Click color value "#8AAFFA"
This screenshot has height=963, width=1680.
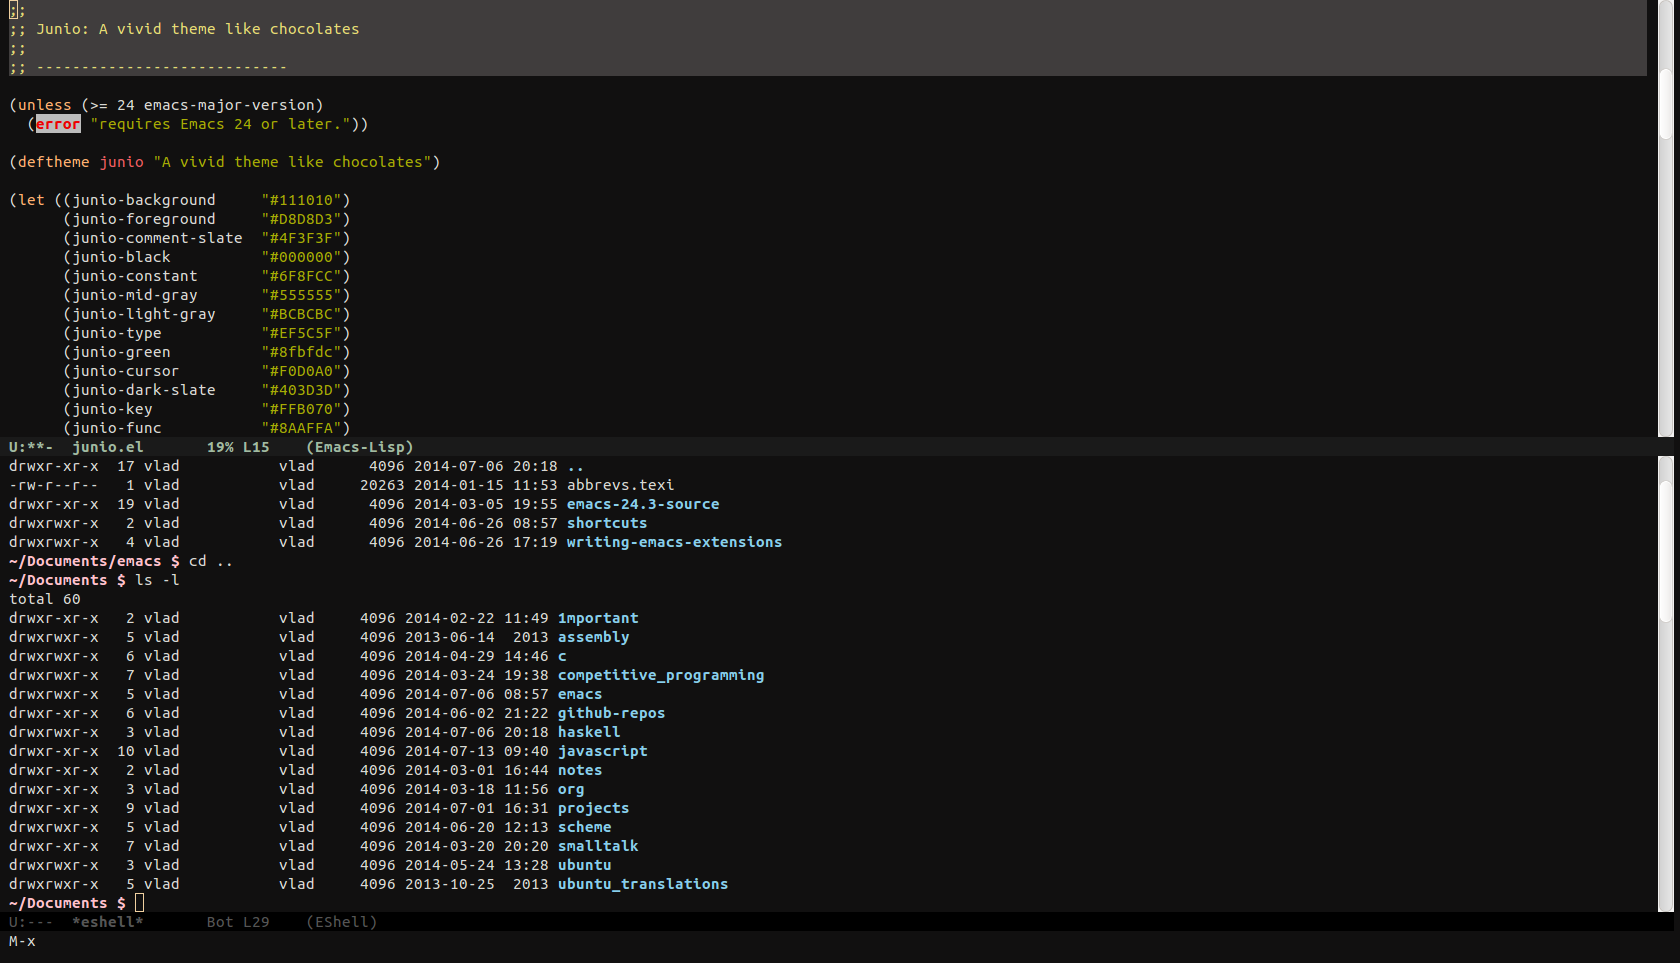[301, 428]
